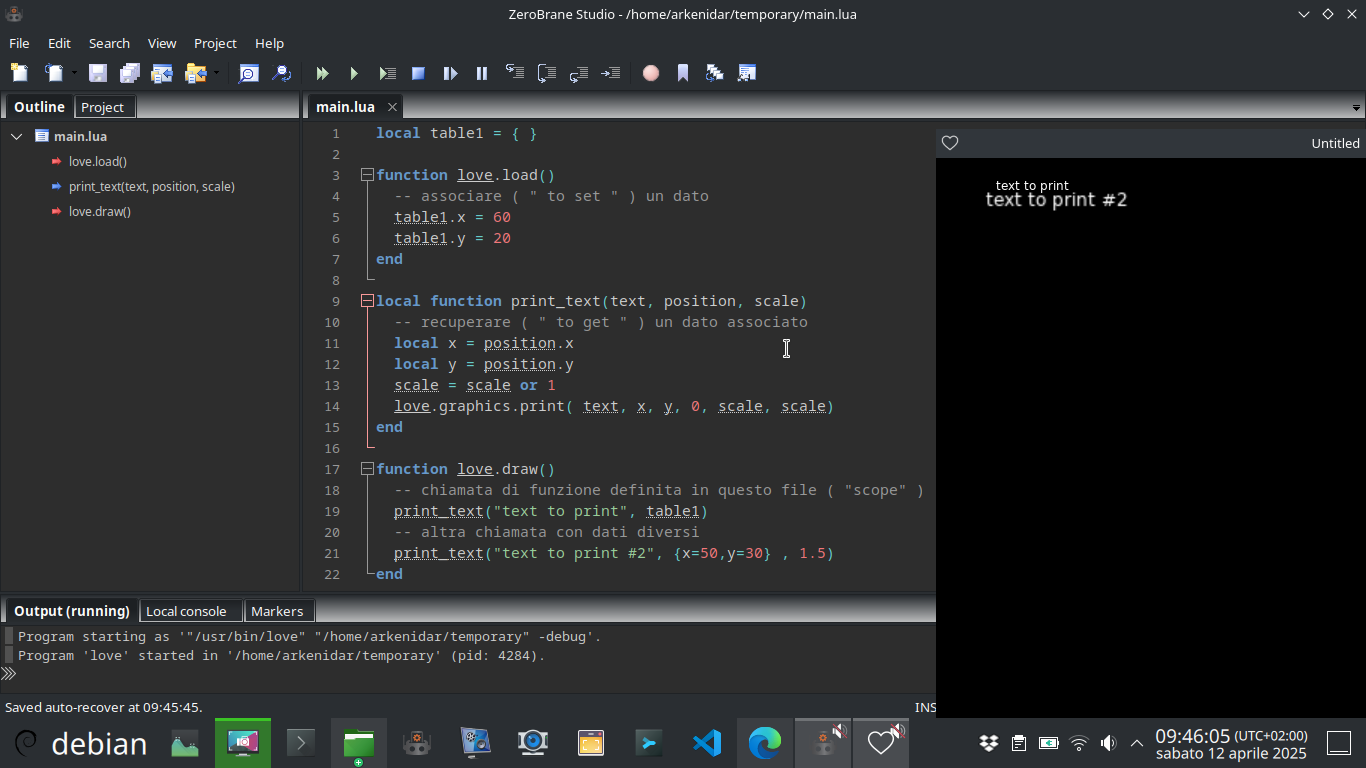This screenshot has height=768, width=1366.
Task: Open Dropbox tray icon
Action: click(x=989, y=743)
